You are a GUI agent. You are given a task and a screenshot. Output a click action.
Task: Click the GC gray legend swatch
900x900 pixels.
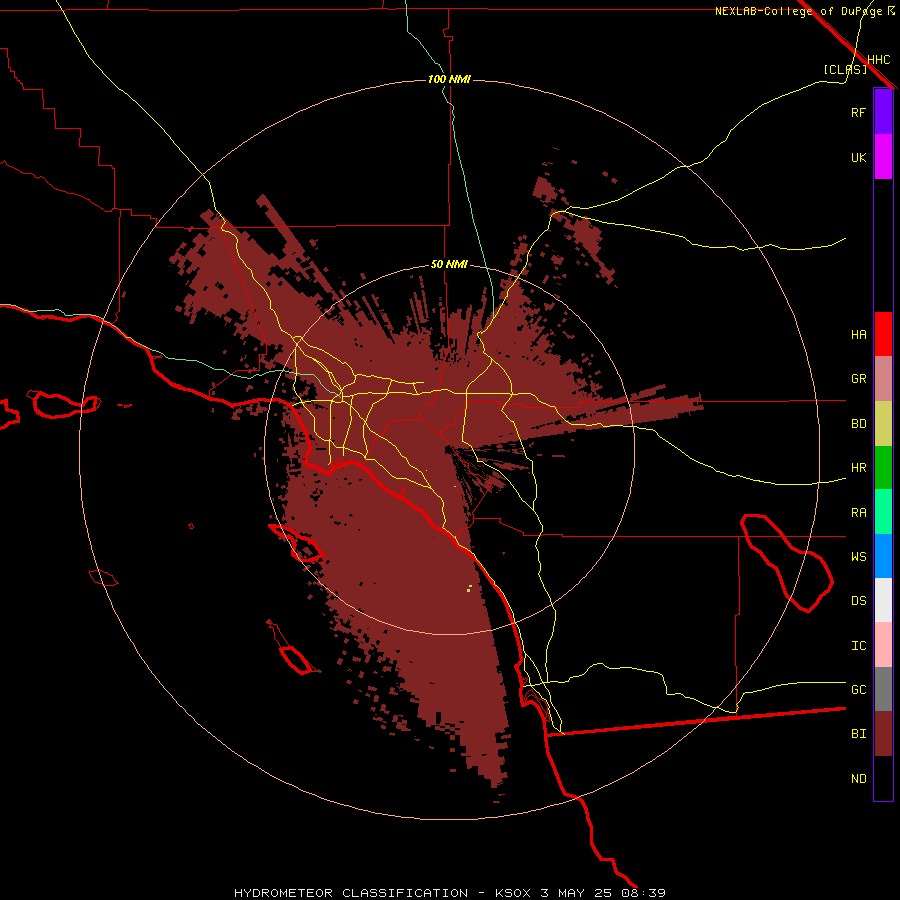[883, 689]
